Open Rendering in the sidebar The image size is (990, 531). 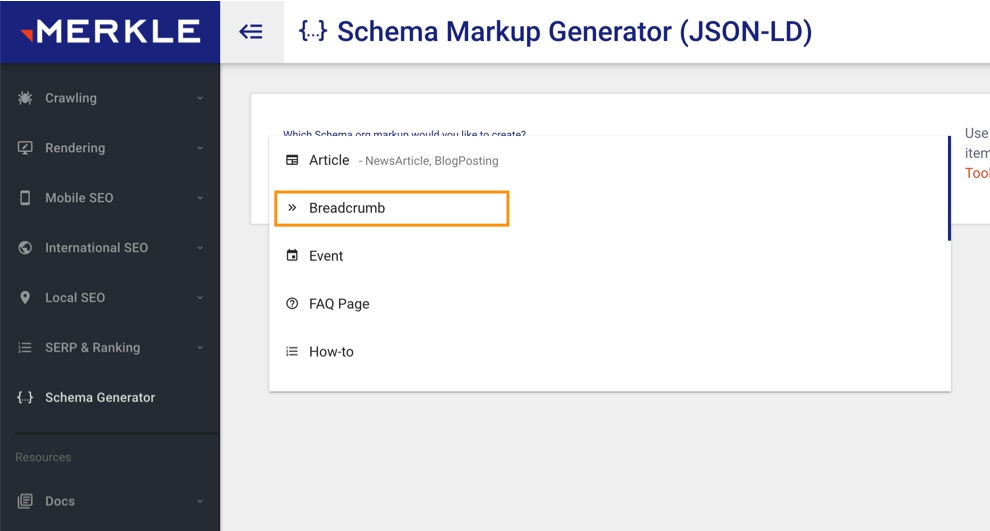pos(110,148)
